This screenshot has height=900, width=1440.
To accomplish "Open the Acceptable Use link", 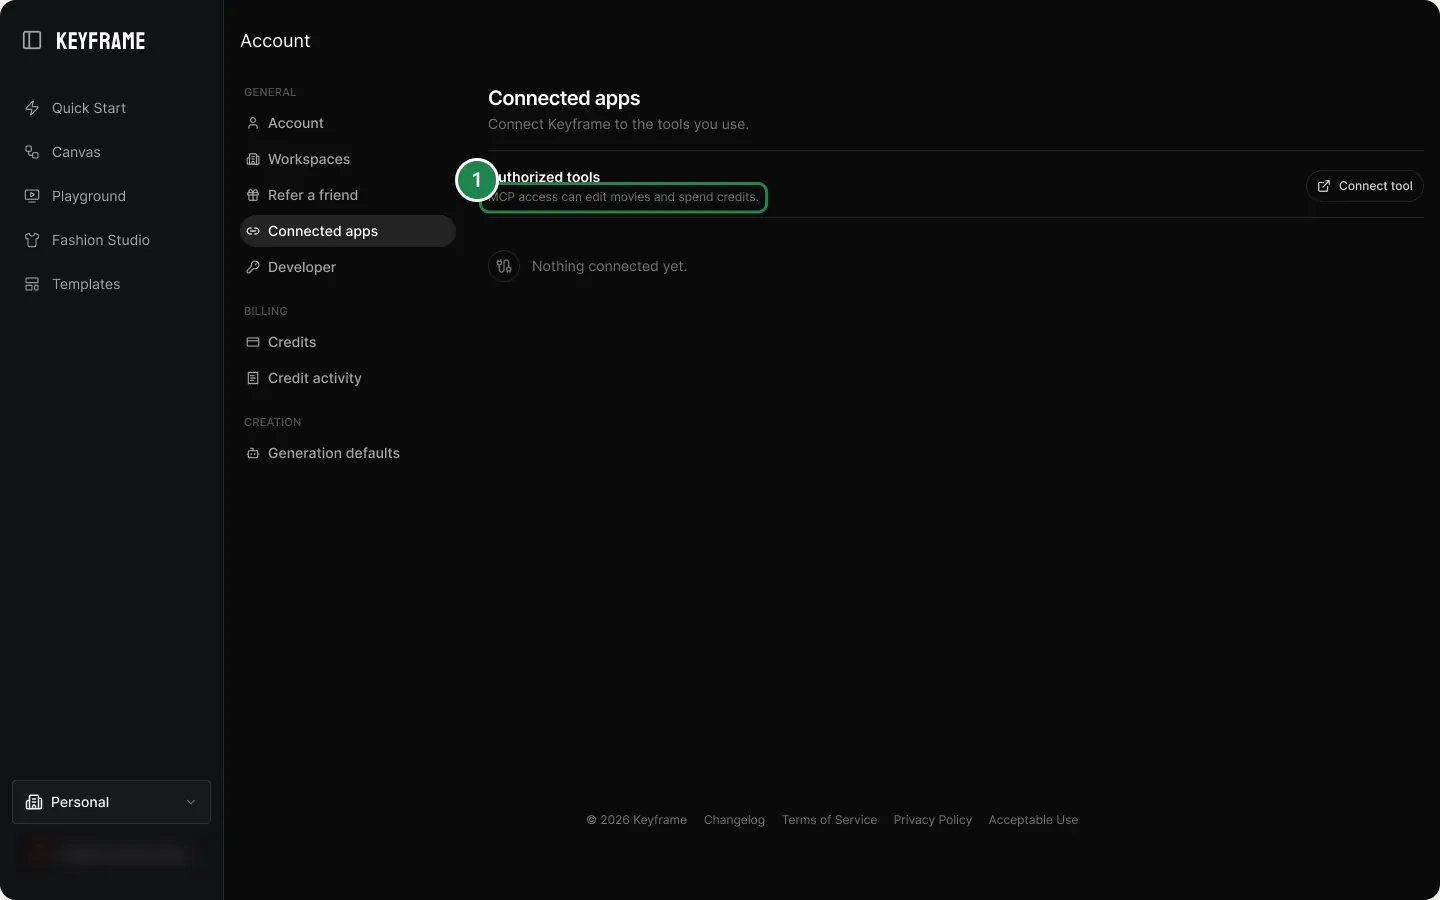I will click(1033, 820).
